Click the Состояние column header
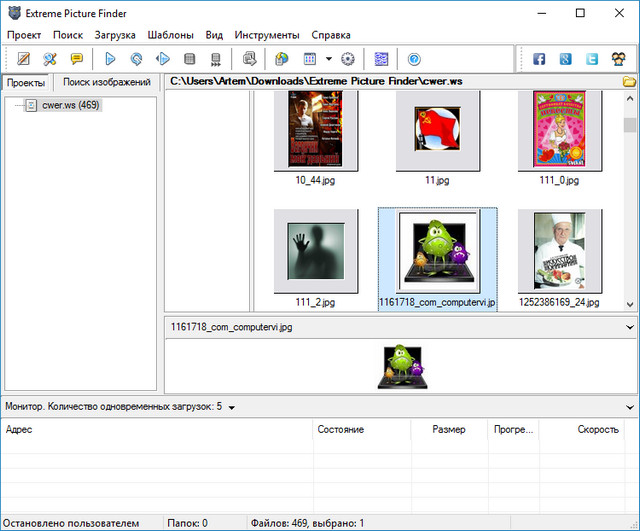This screenshot has height=531, width=640. pos(341,429)
